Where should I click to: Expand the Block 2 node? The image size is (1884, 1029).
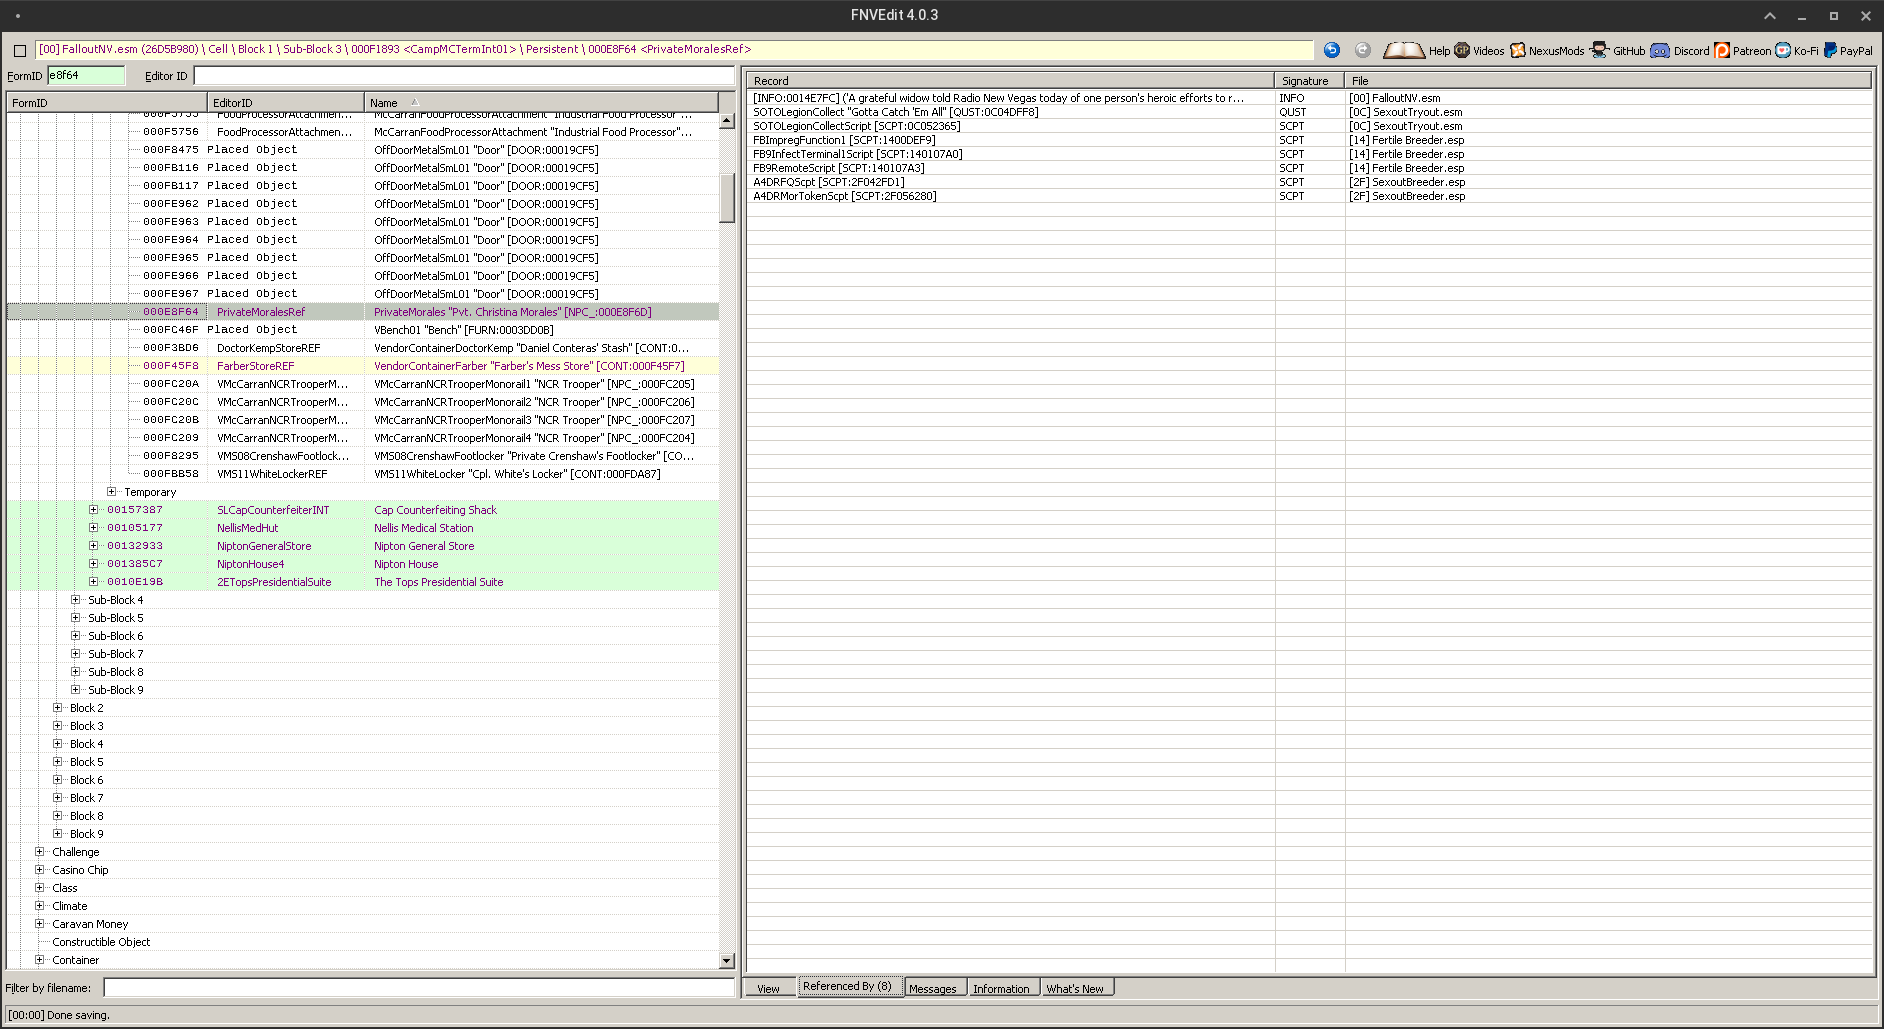tap(57, 708)
